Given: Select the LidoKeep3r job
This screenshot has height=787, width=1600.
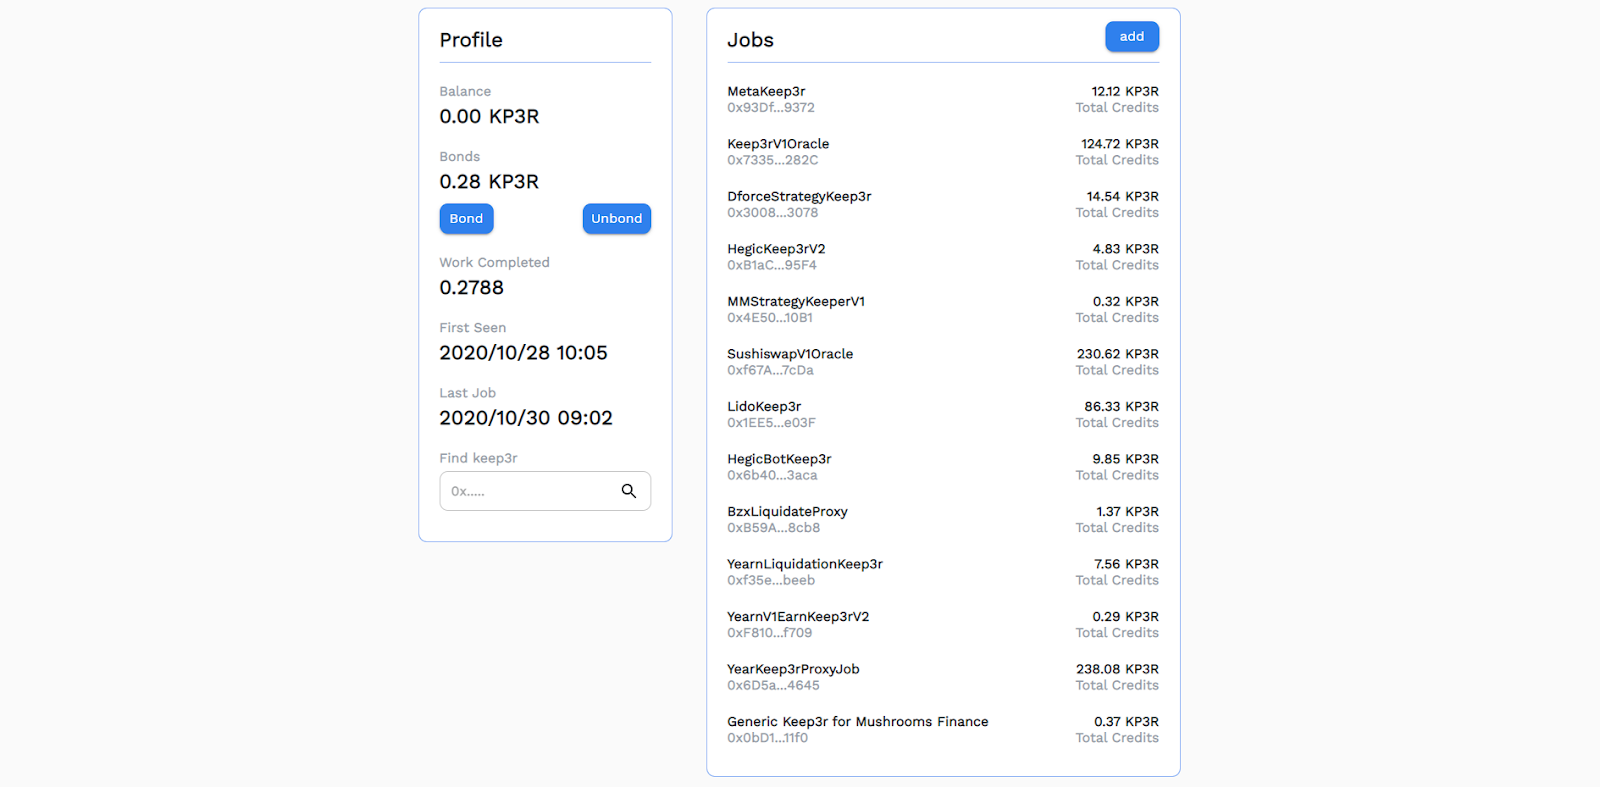Looking at the screenshot, I should [764, 406].
